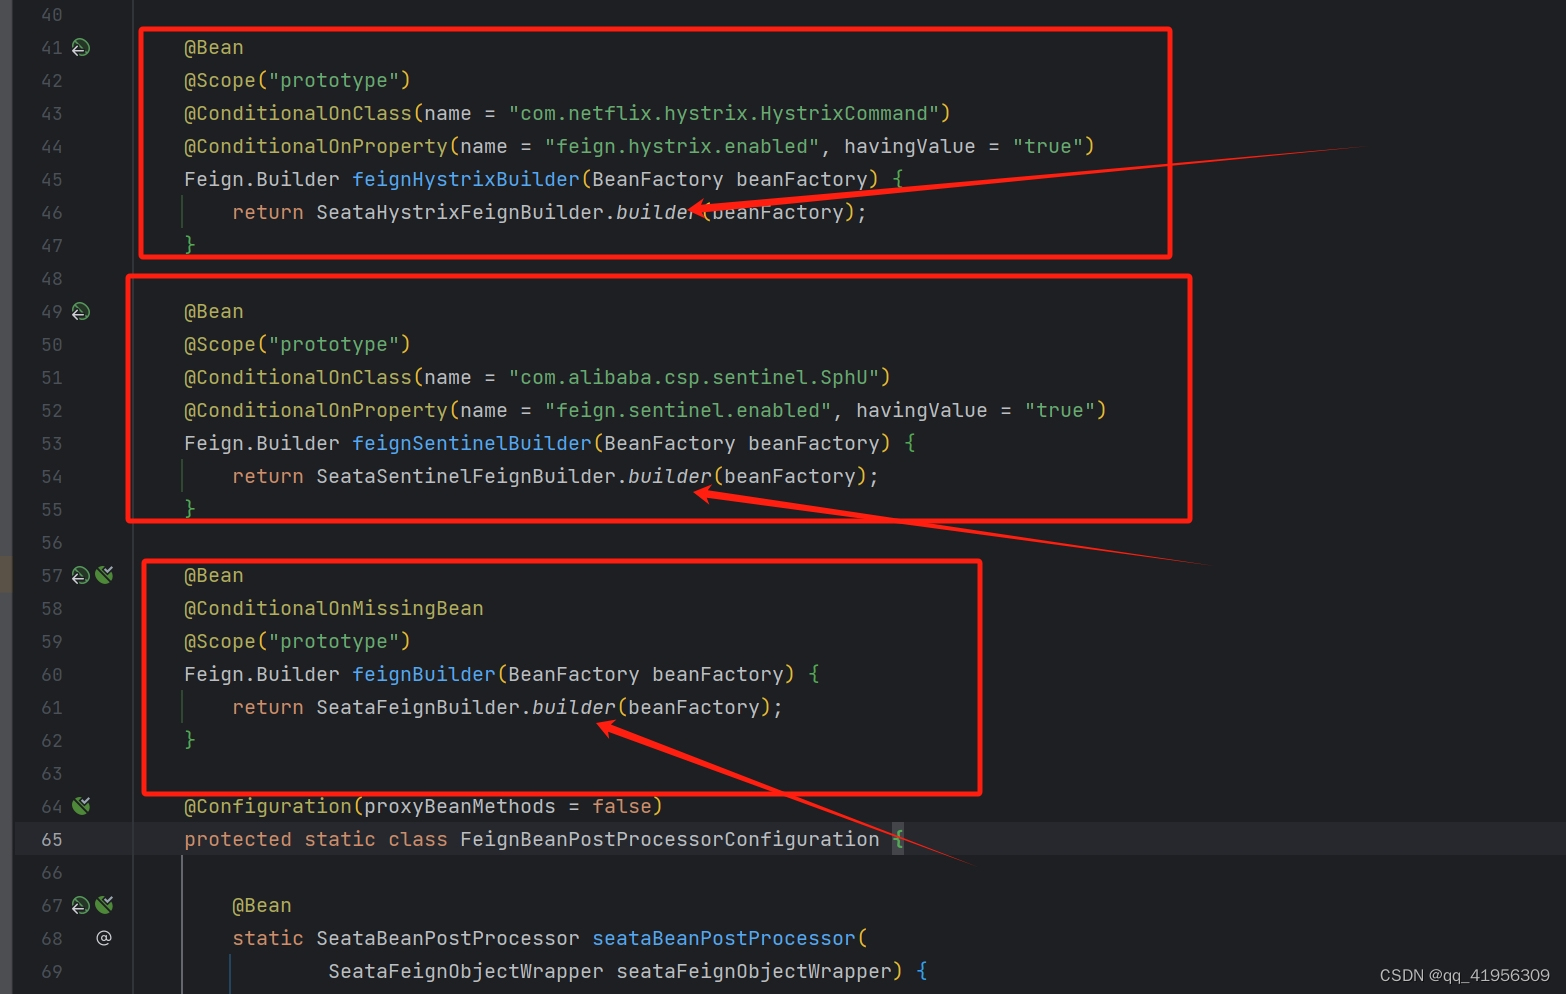Click the @Scope annotation on line 59
Image resolution: width=1566 pixels, height=994 pixels.
coord(220,641)
